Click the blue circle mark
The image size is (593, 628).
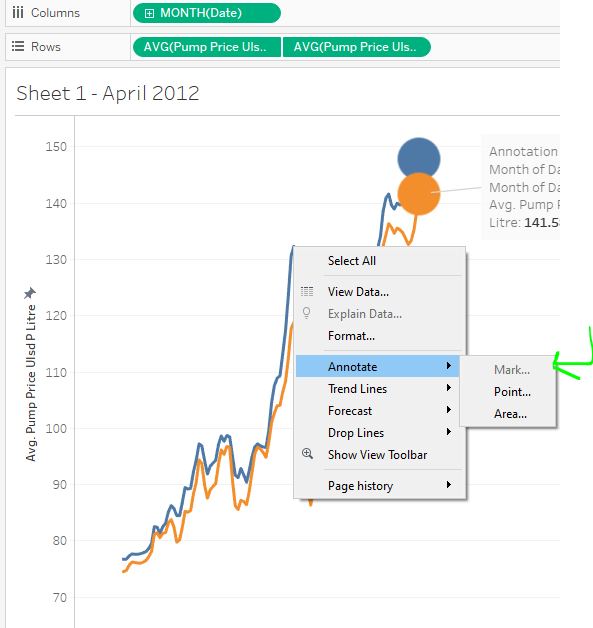point(419,156)
